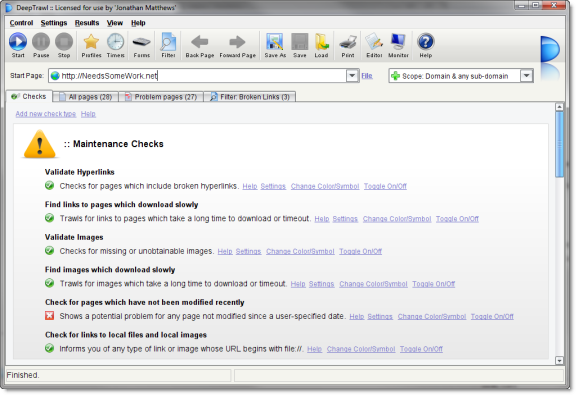Toggle the green check for Validate Hyperlinks
Screen dimensions: 576x395
(50, 186)
